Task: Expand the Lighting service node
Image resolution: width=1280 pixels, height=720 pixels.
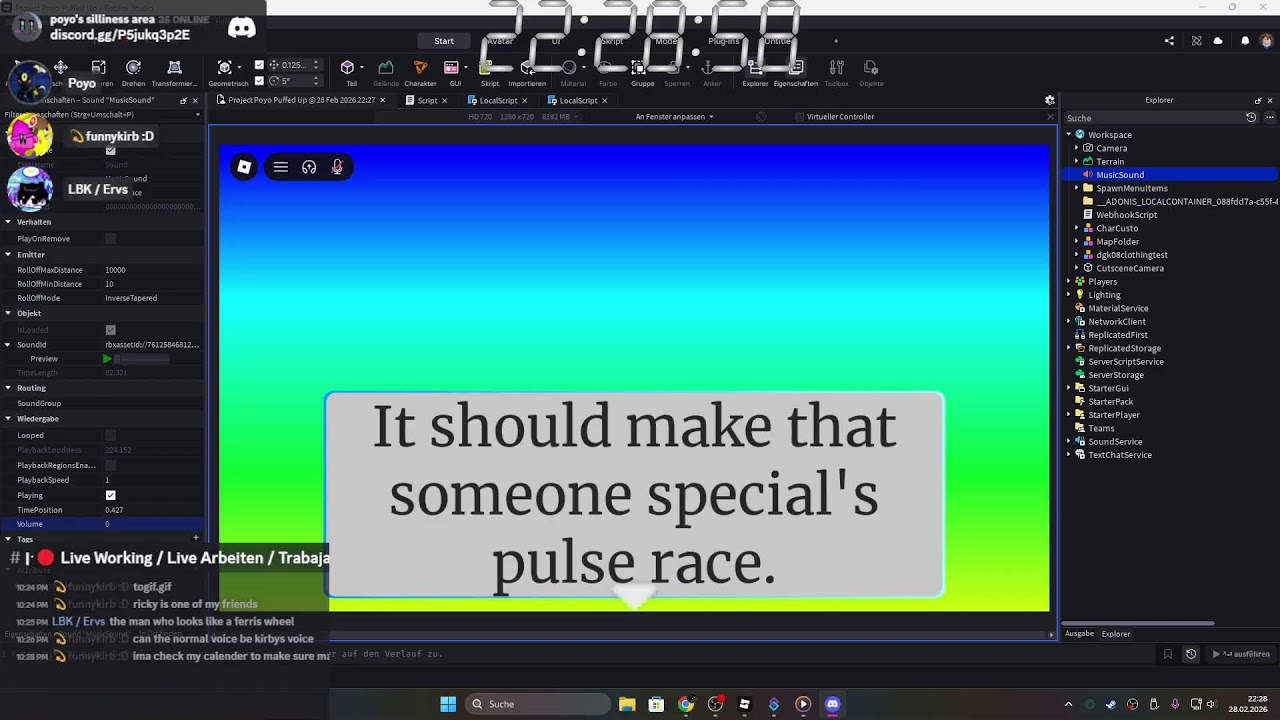Action: pos(1068,295)
